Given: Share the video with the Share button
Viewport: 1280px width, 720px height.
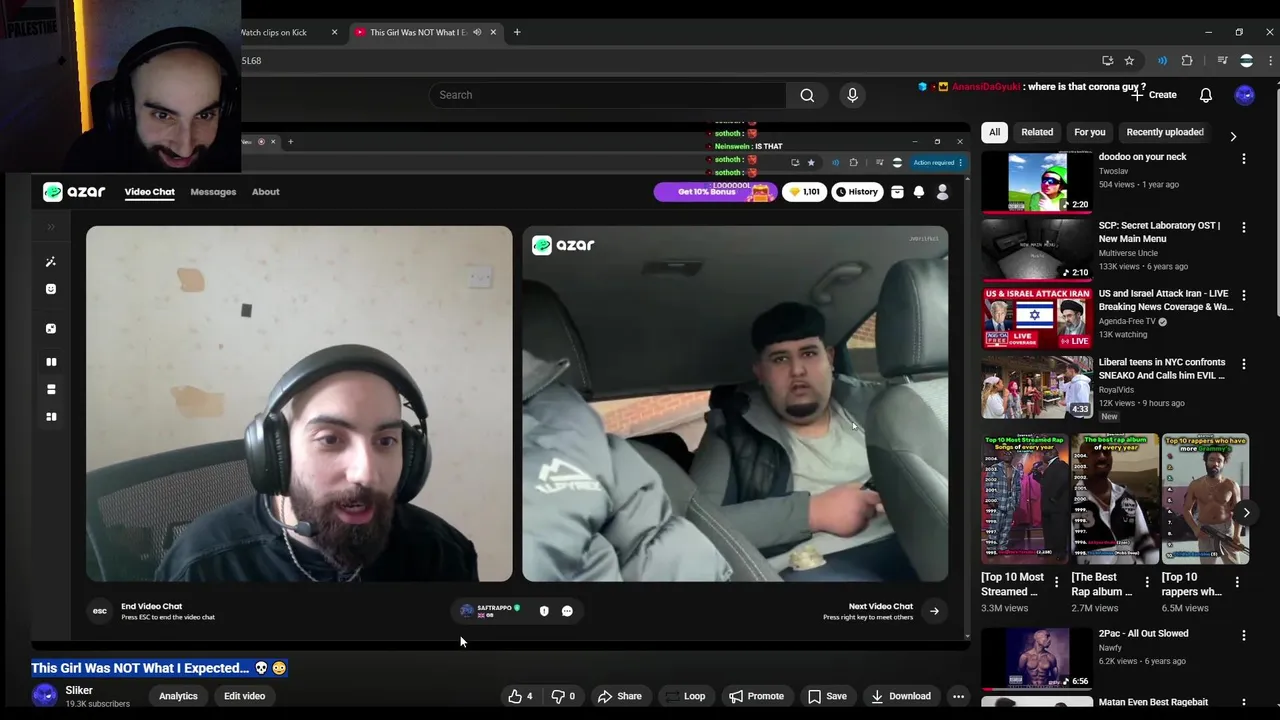Looking at the screenshot, I should pyautogui.click(x=620, y=696).
